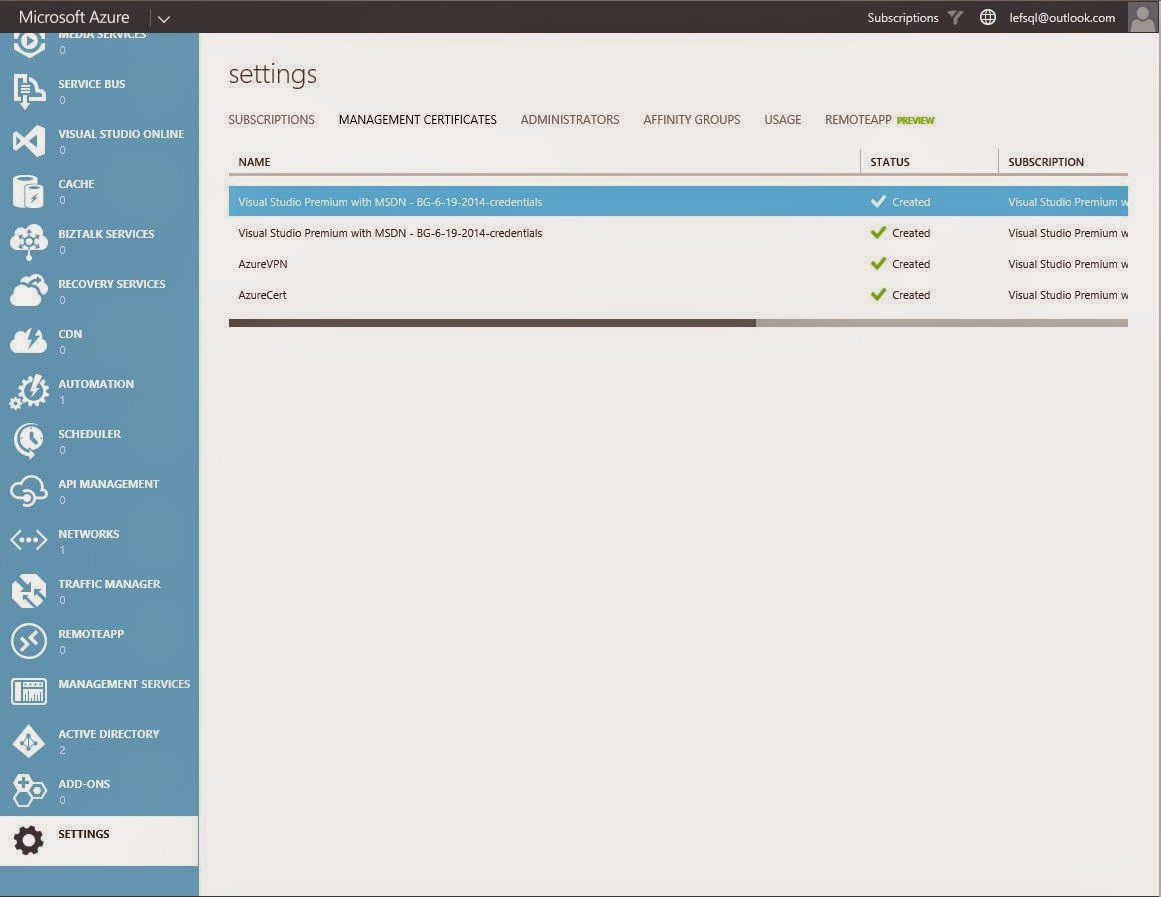Screen dimensions: 1161x897
Task: Select the Traffic Manager icon
Action: coord(29,591)
